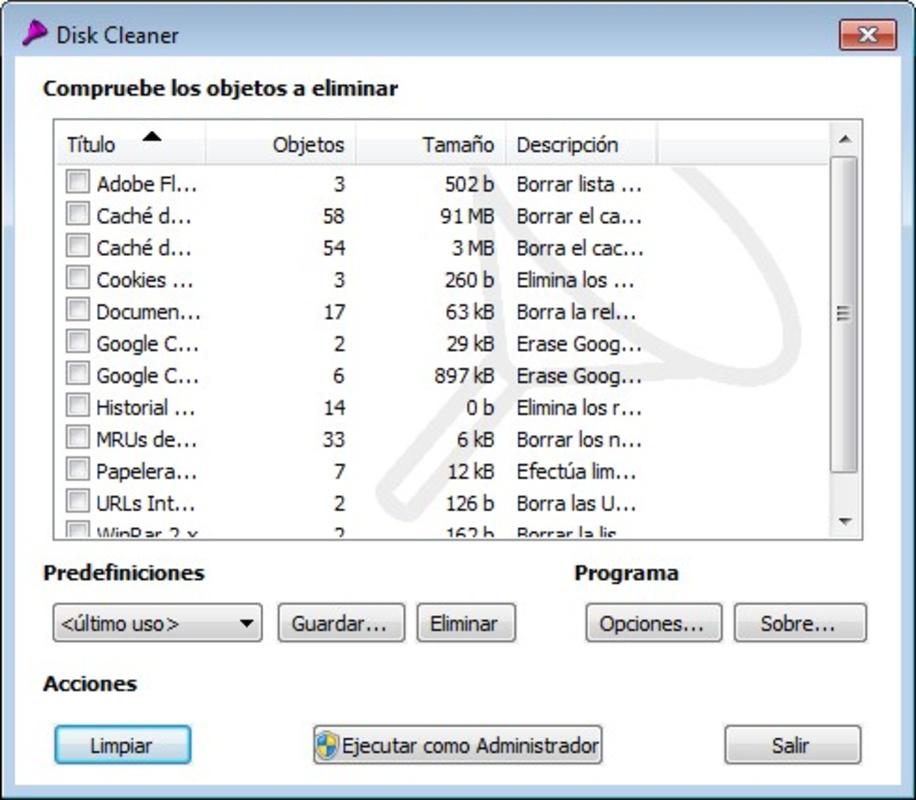Select the Documen… row title

coord(148,311)
